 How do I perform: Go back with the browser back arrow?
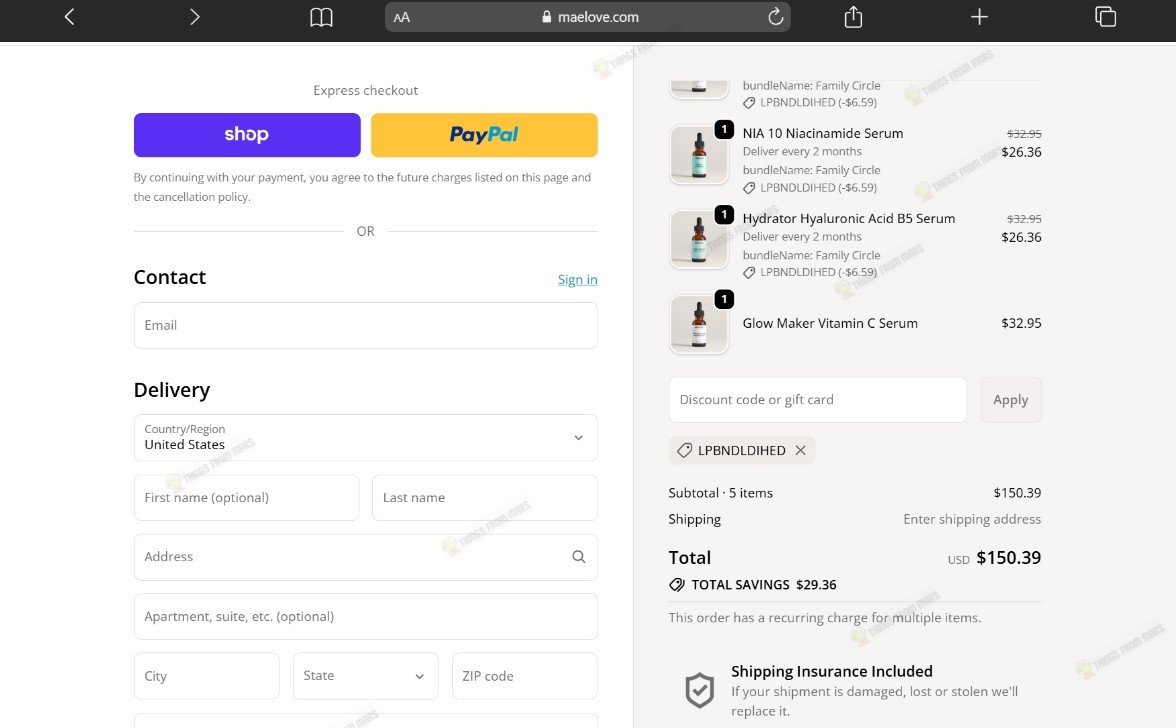click(x=69, y=16)
